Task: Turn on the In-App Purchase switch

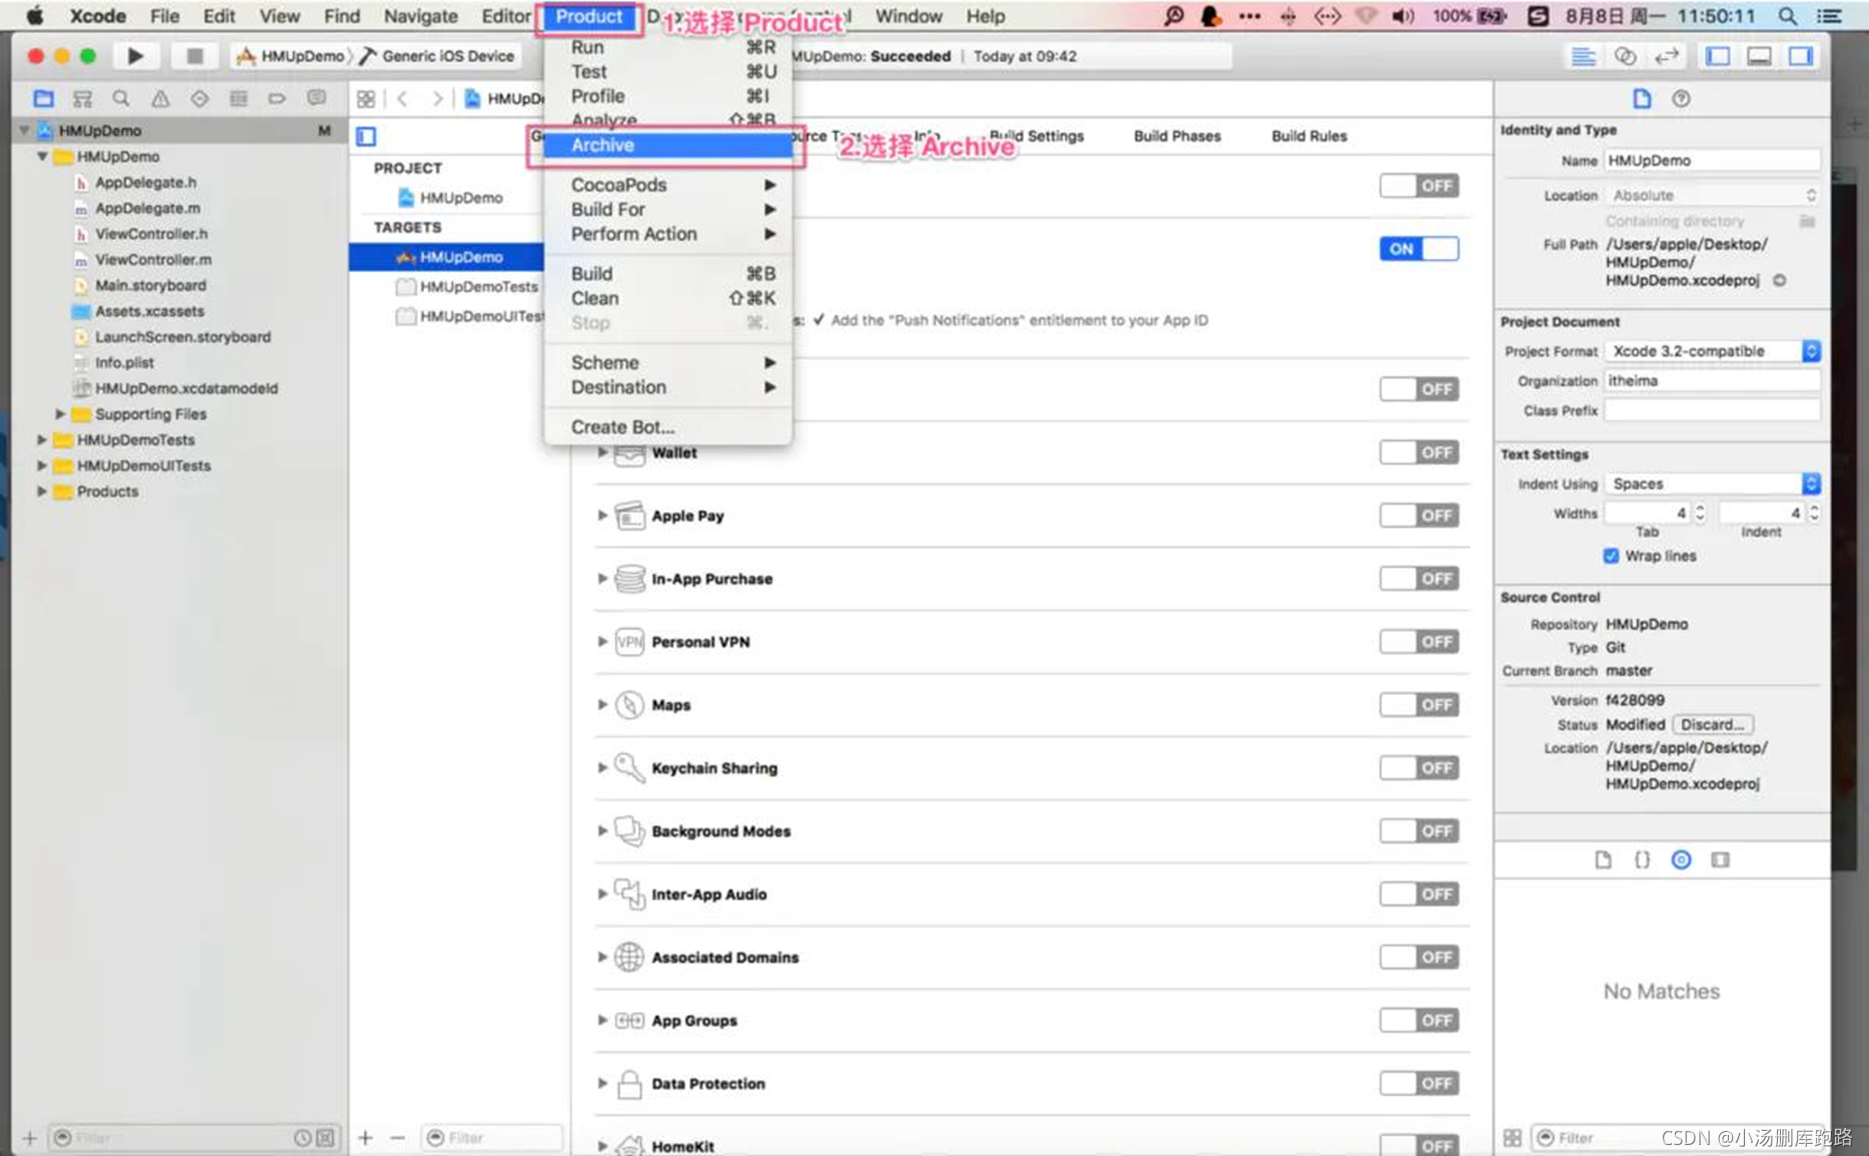Action: coord(1418,579)
